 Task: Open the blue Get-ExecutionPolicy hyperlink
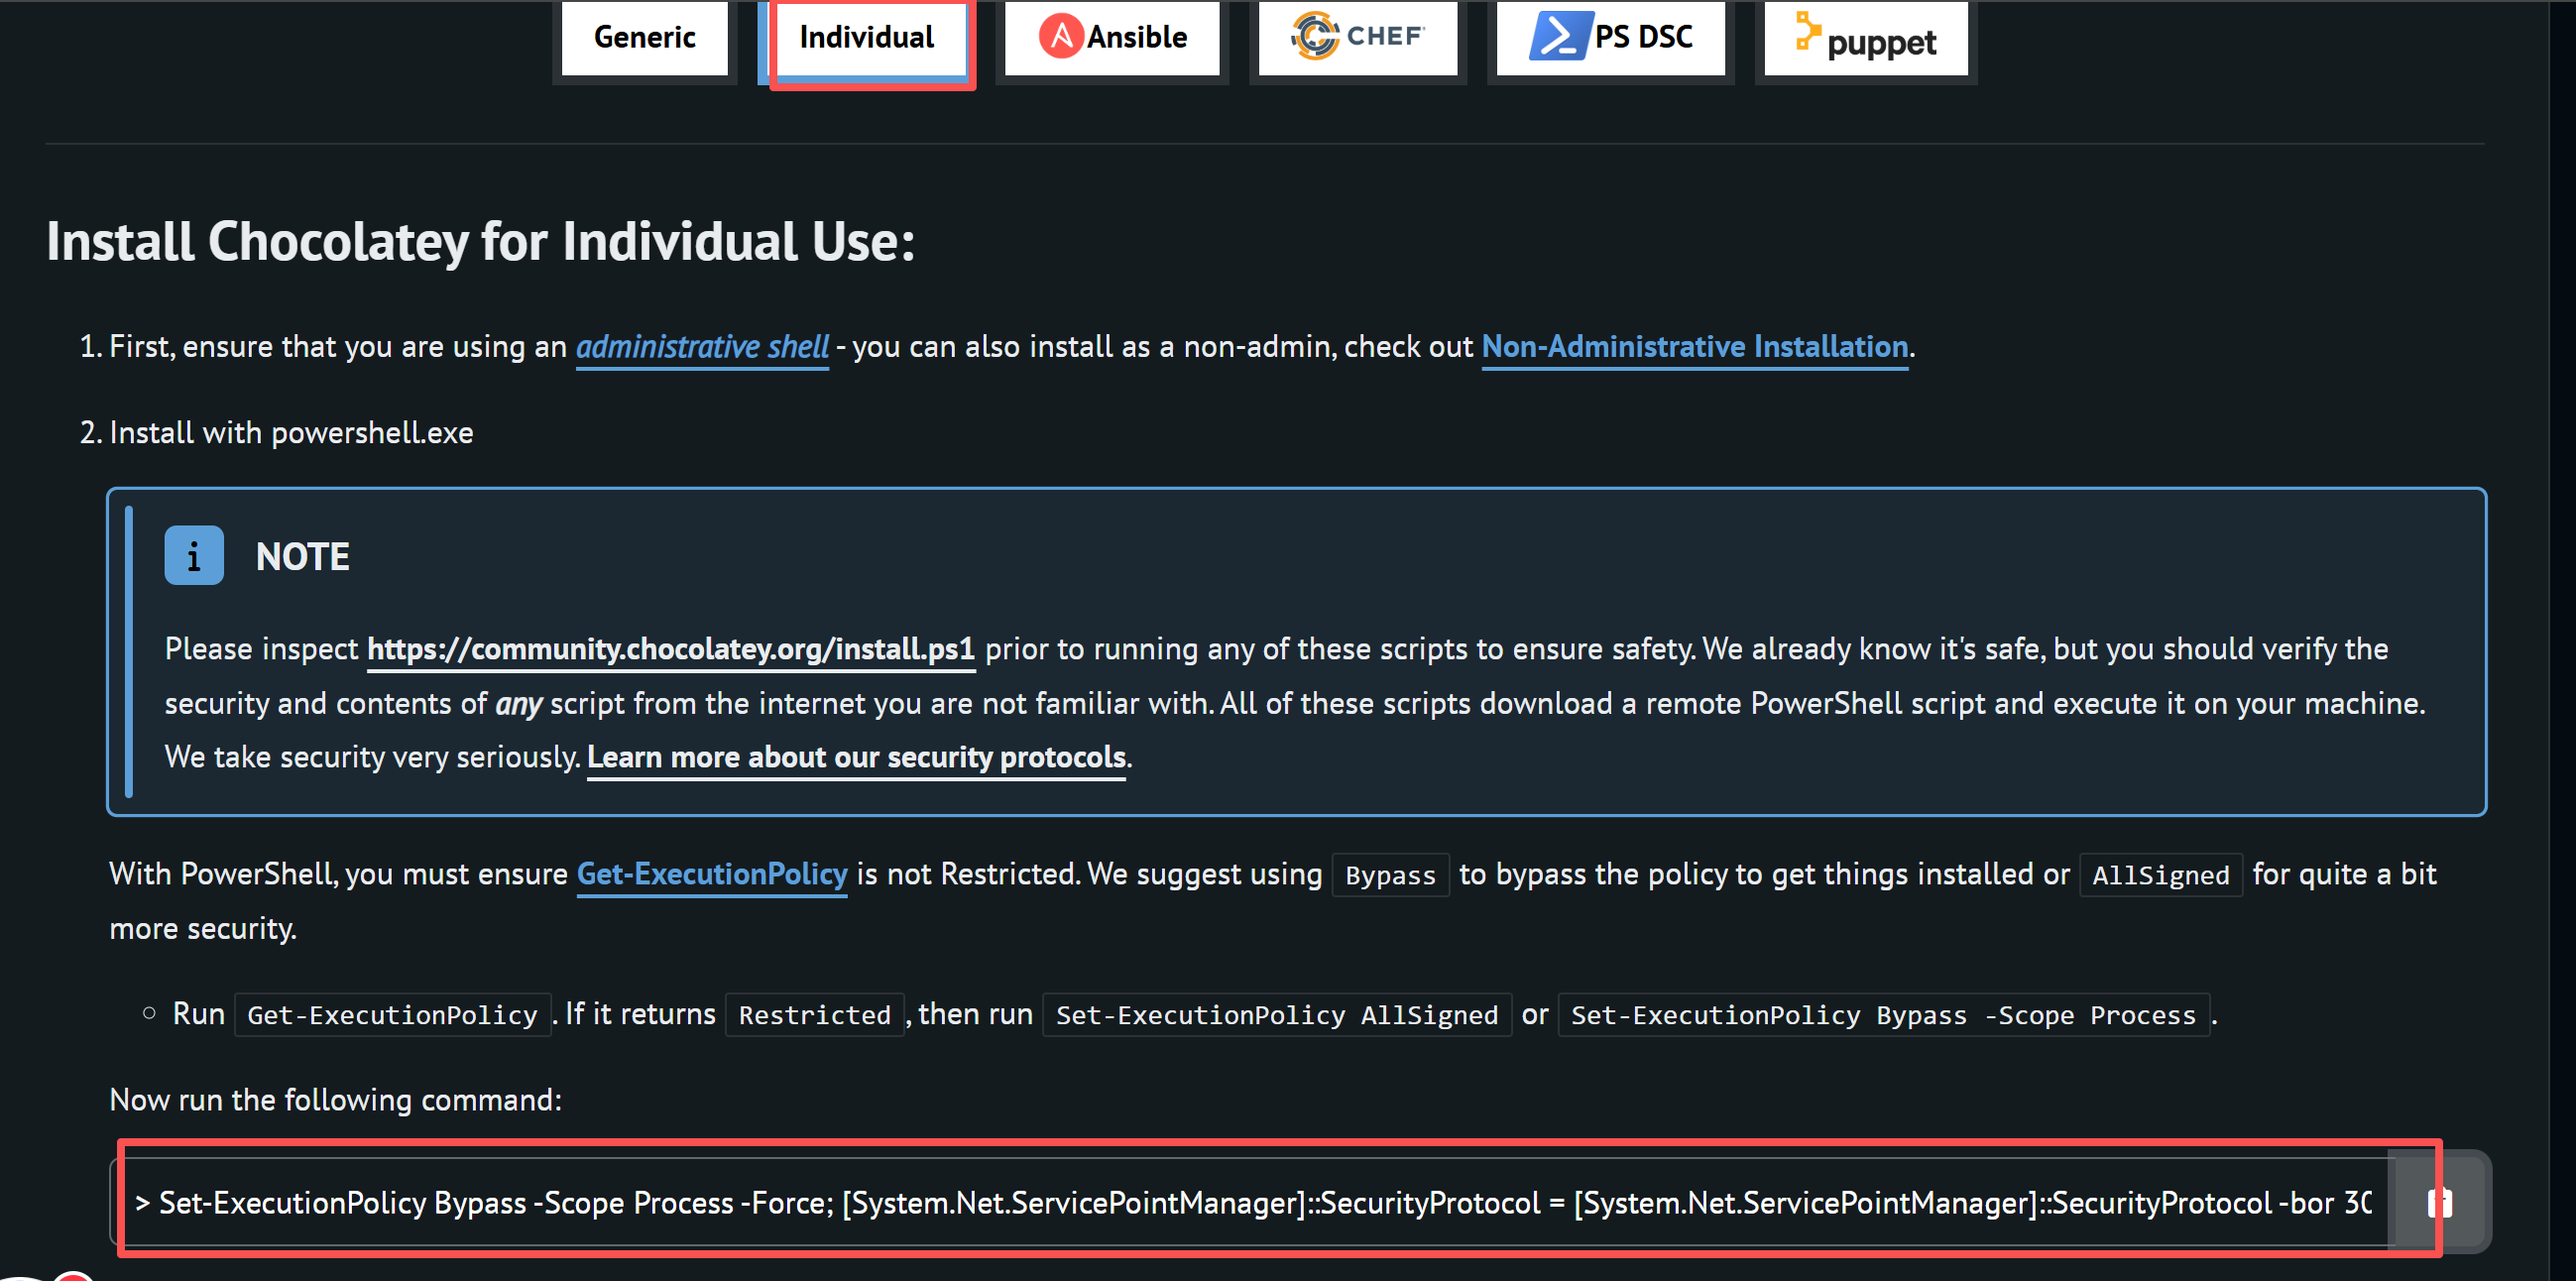[712, 874]
